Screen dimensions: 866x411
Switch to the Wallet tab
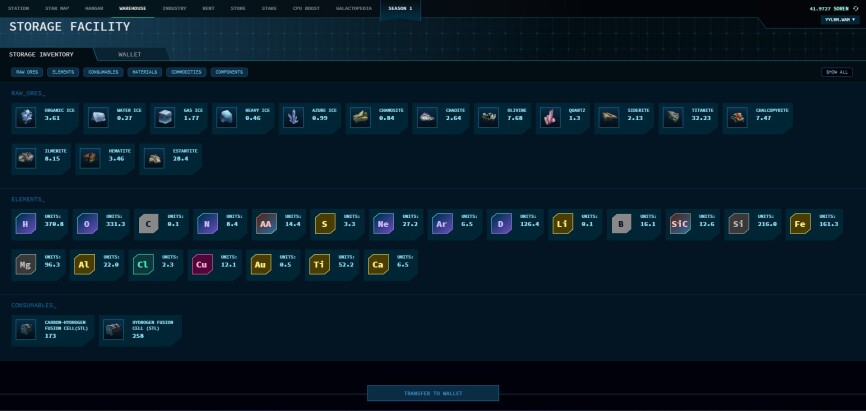click(x=130, y=55)
